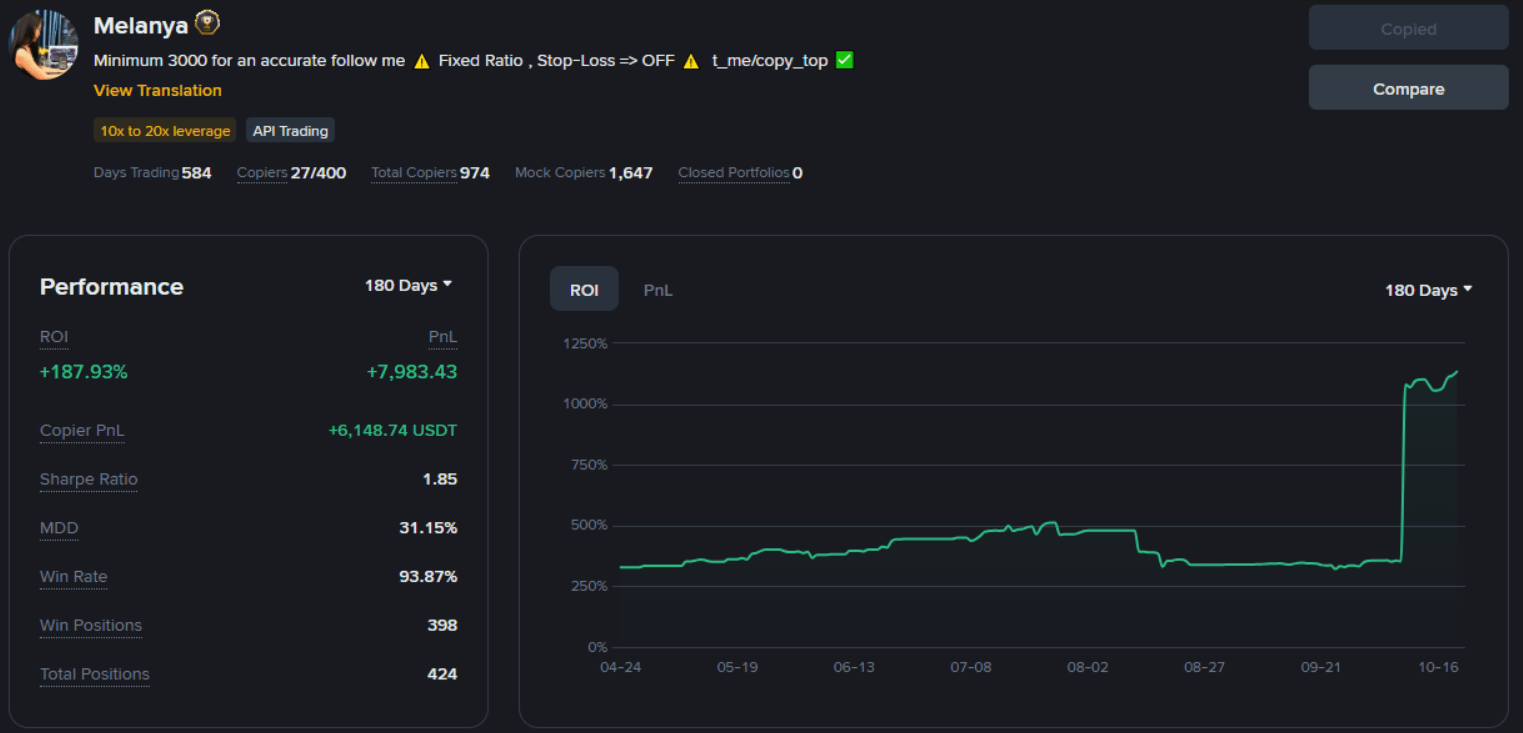Viewport: 1523px width, 733px height.
Task: Click the warning icon after Stop-Loss OFF
Action: 691,61
